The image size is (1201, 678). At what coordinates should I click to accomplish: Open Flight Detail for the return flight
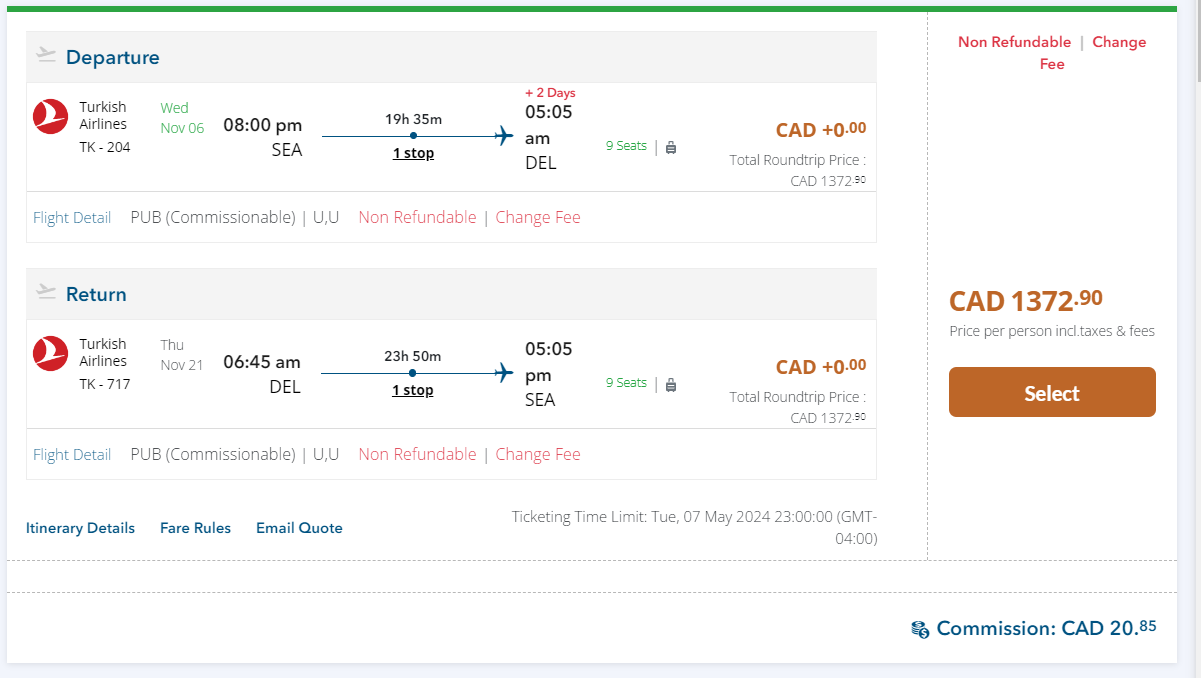[x=72, y=455]
